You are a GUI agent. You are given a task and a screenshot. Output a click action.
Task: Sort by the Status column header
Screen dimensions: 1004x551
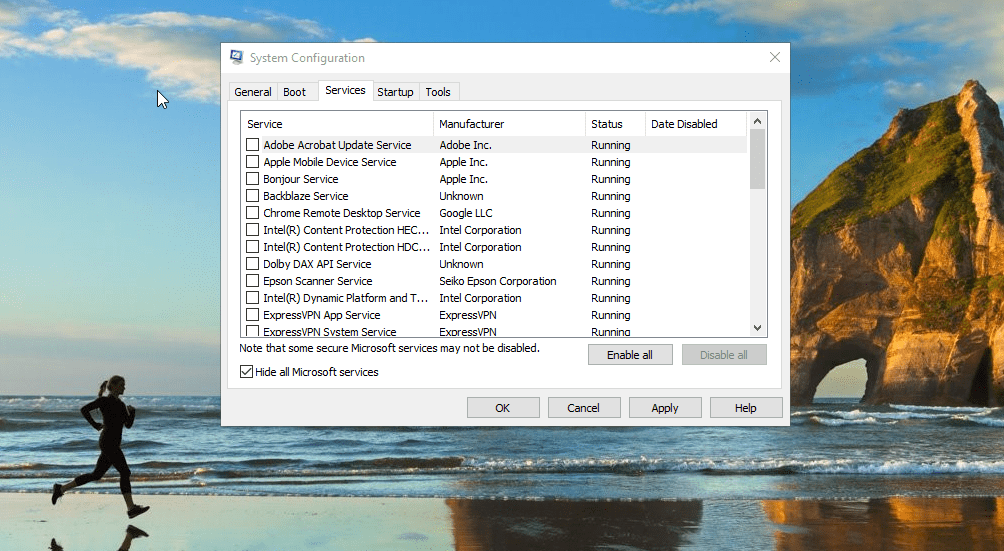[615, 124]
